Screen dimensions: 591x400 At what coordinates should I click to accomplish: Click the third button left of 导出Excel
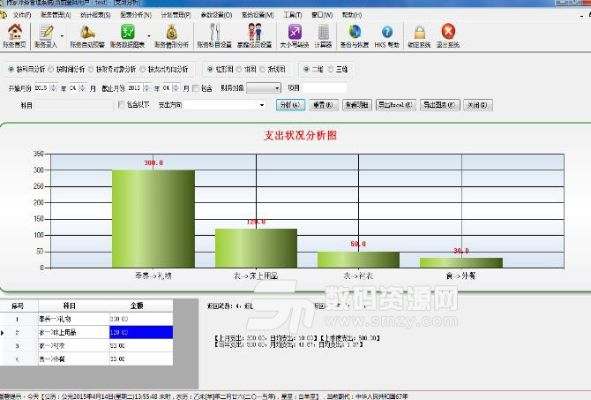point(357,105)
